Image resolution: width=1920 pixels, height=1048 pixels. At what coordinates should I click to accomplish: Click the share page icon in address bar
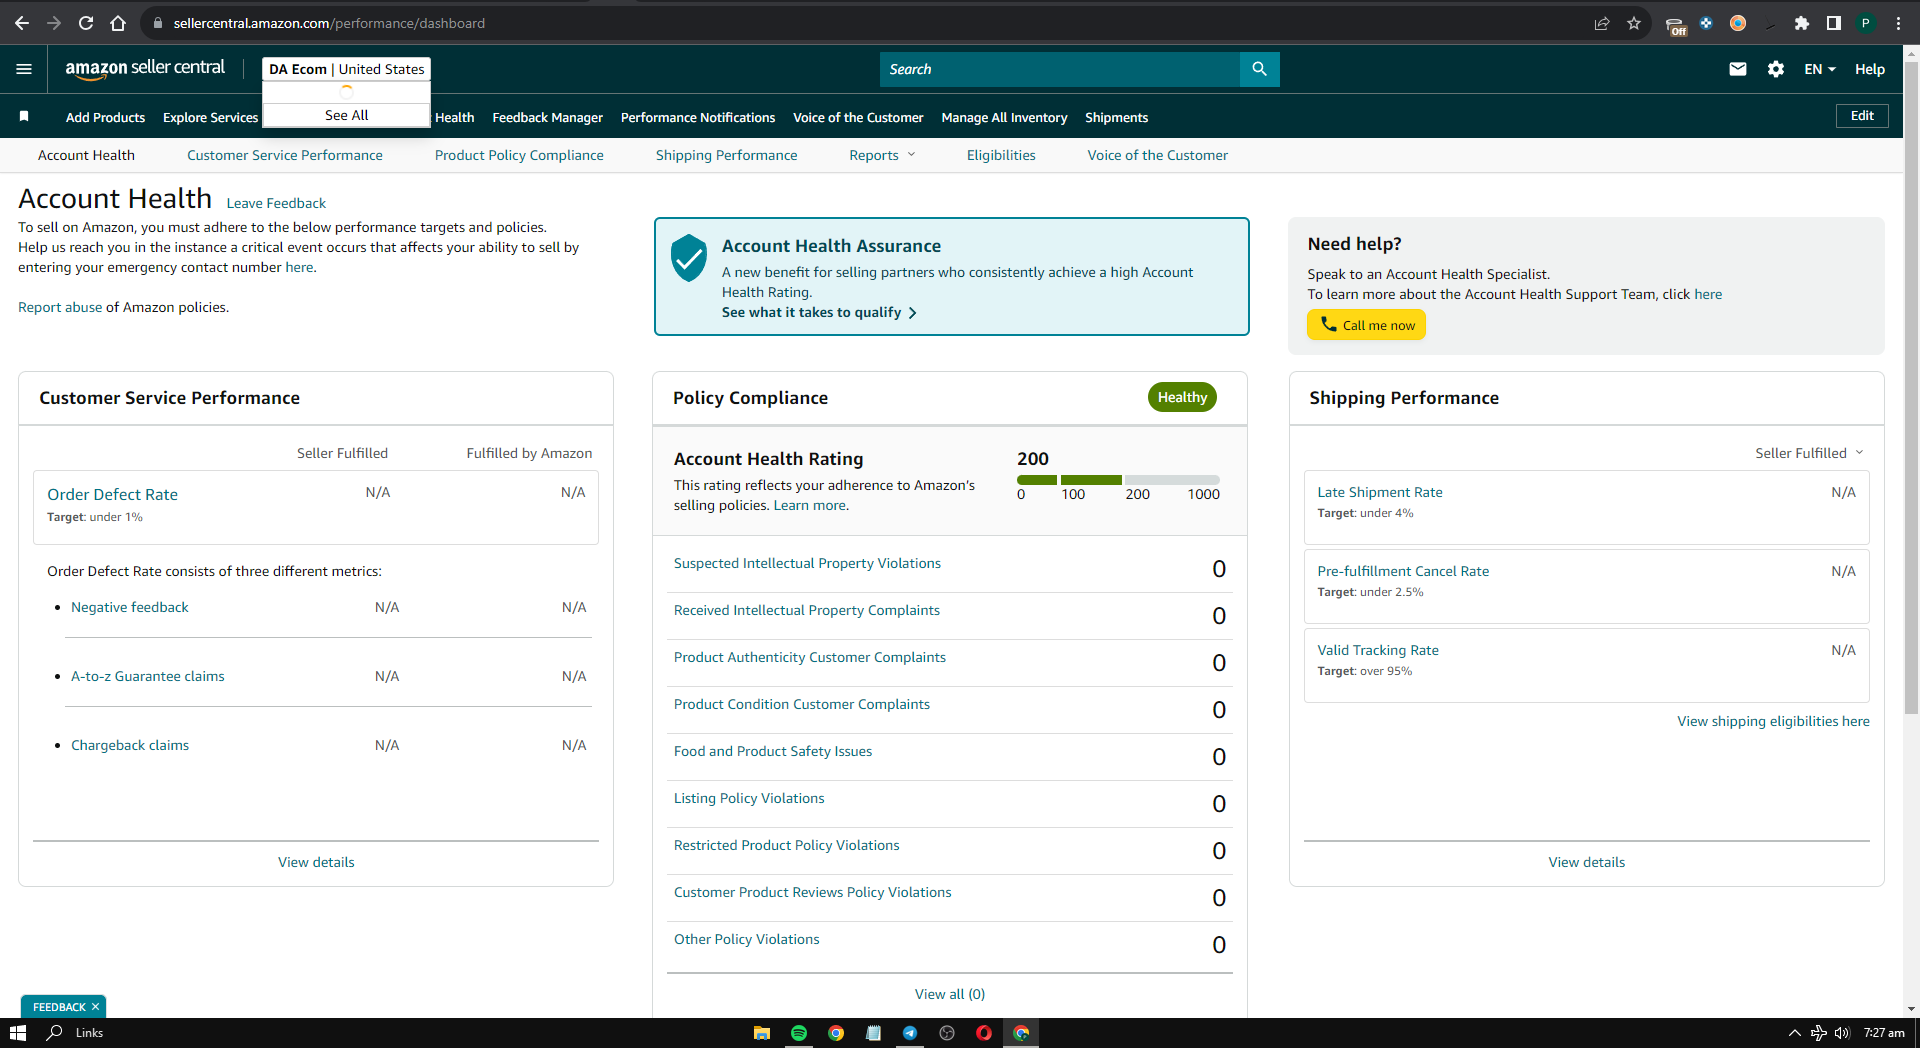[1602, 23]
